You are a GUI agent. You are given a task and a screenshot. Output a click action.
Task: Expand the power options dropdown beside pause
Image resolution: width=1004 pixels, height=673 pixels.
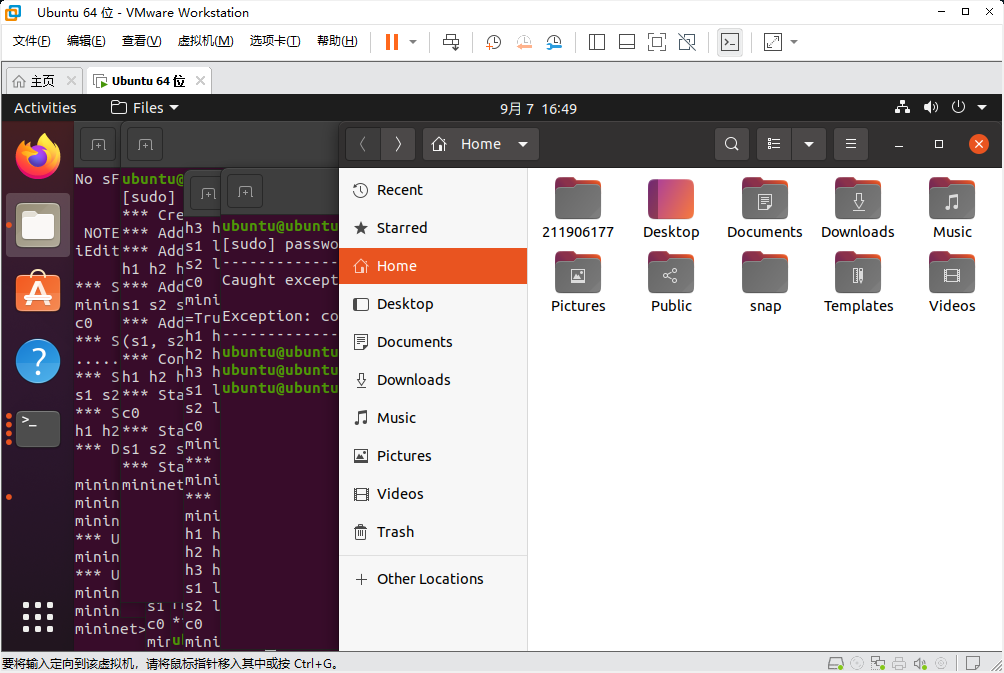[413, 42]
